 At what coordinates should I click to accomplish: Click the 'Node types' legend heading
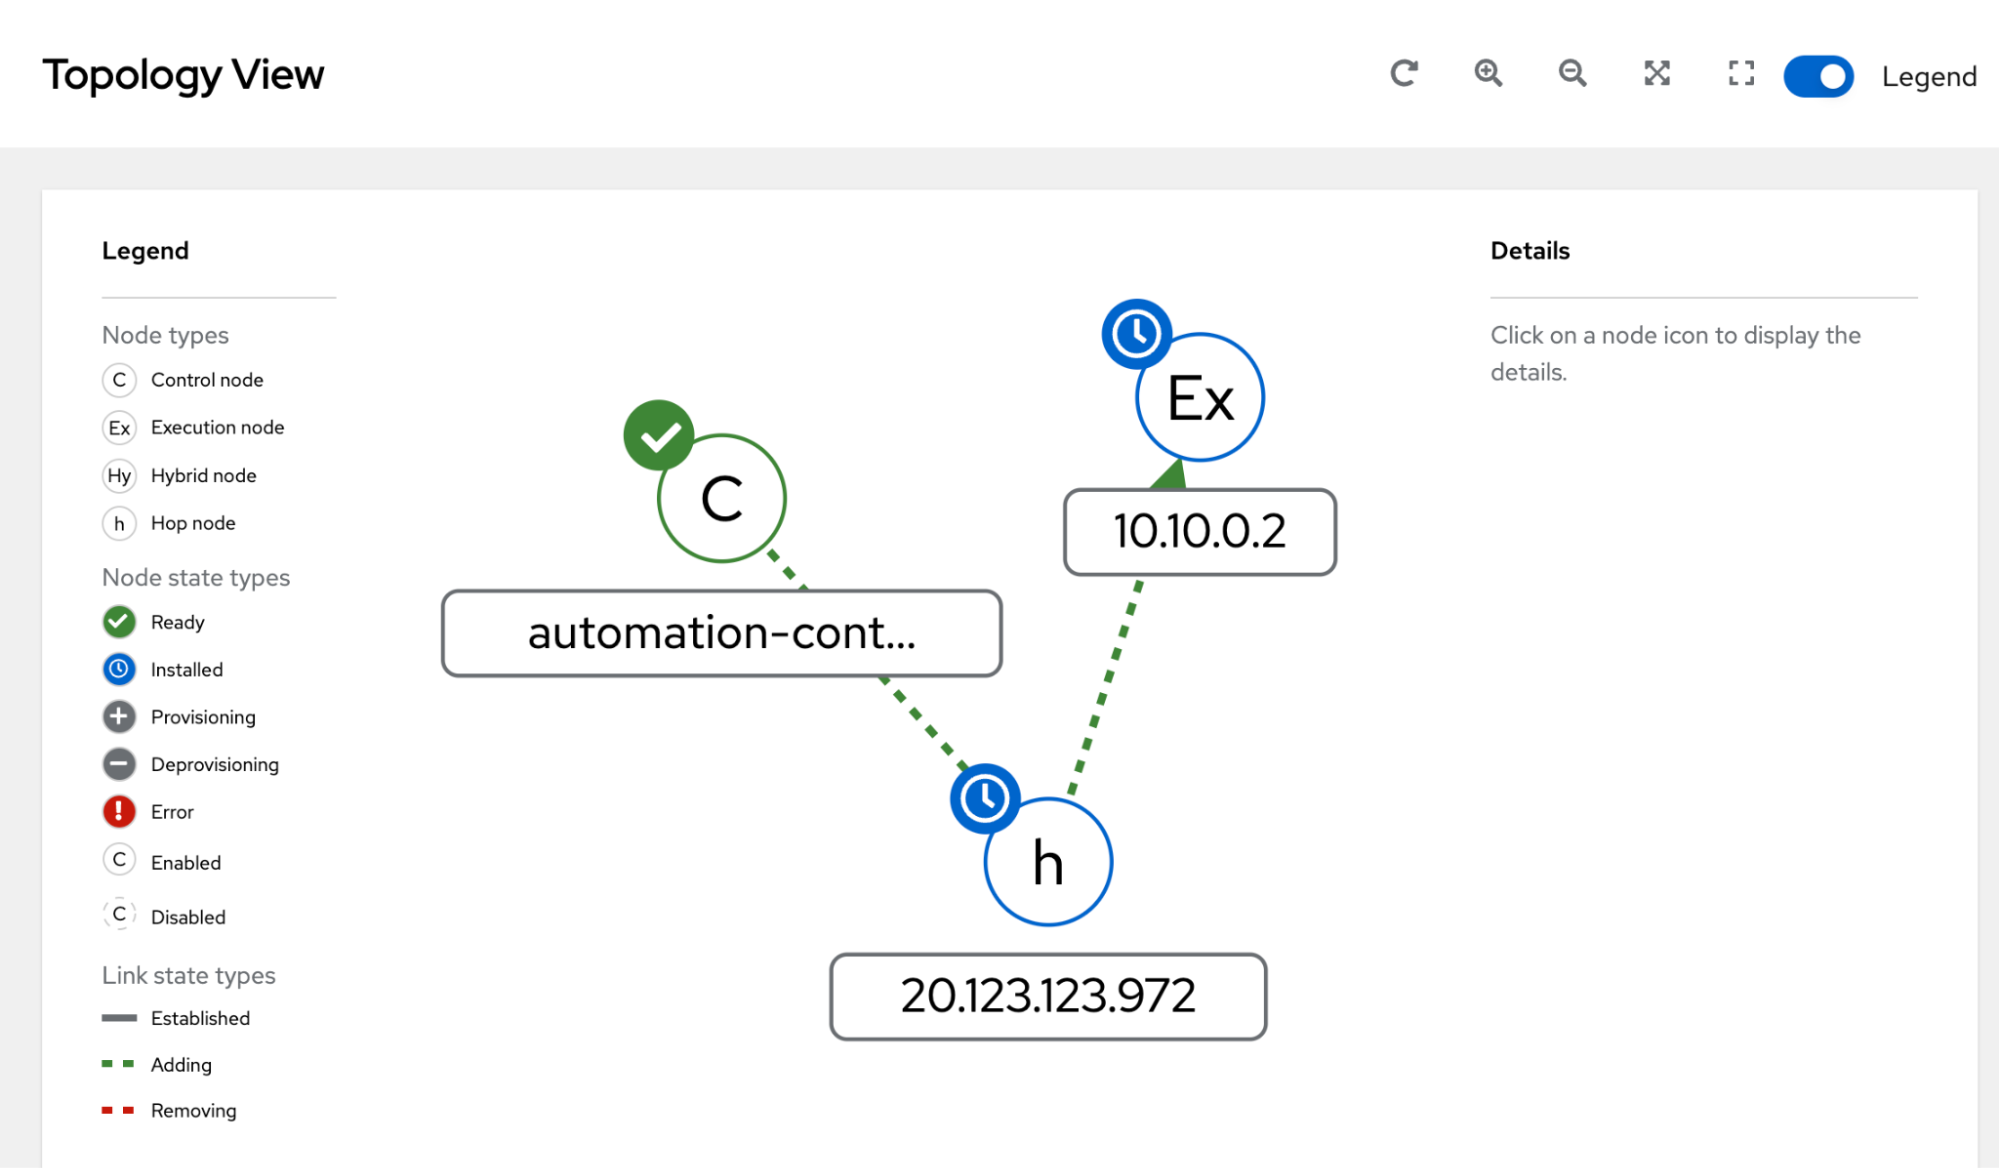pos(165,335)
